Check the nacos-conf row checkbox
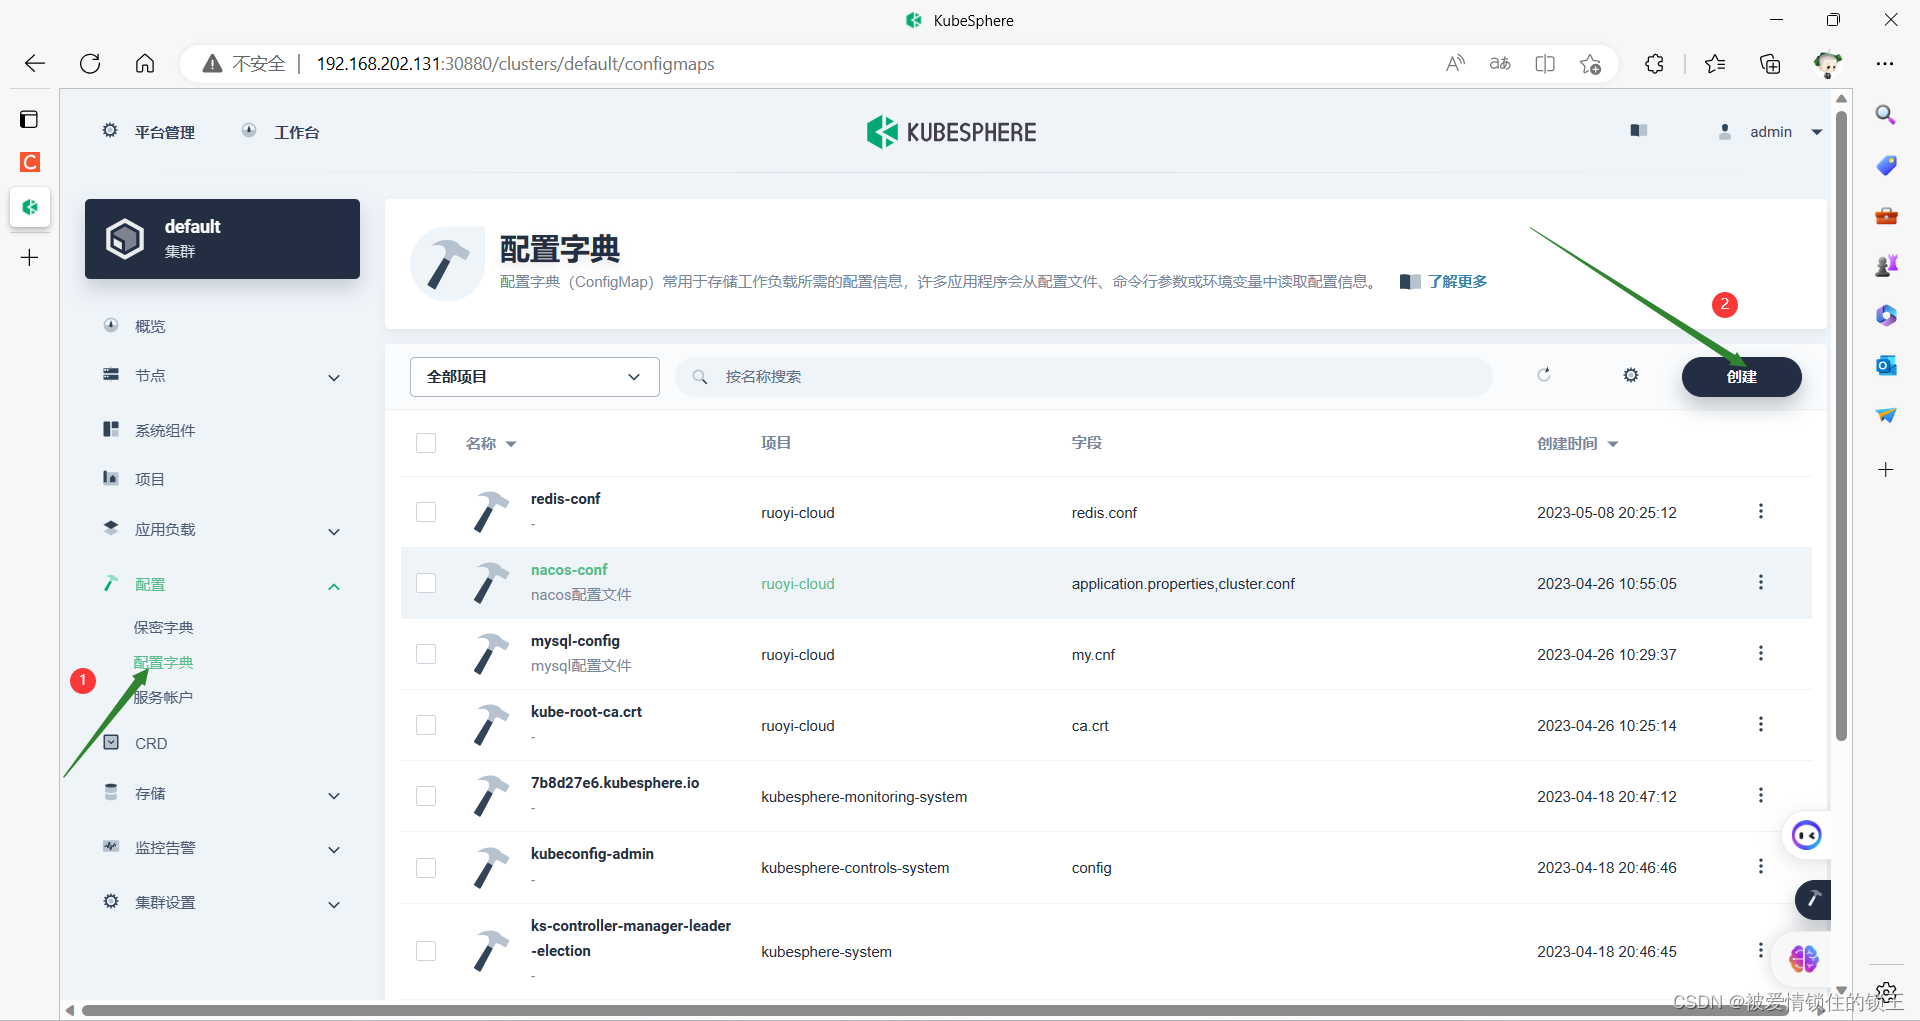 (x=426, y=583)
